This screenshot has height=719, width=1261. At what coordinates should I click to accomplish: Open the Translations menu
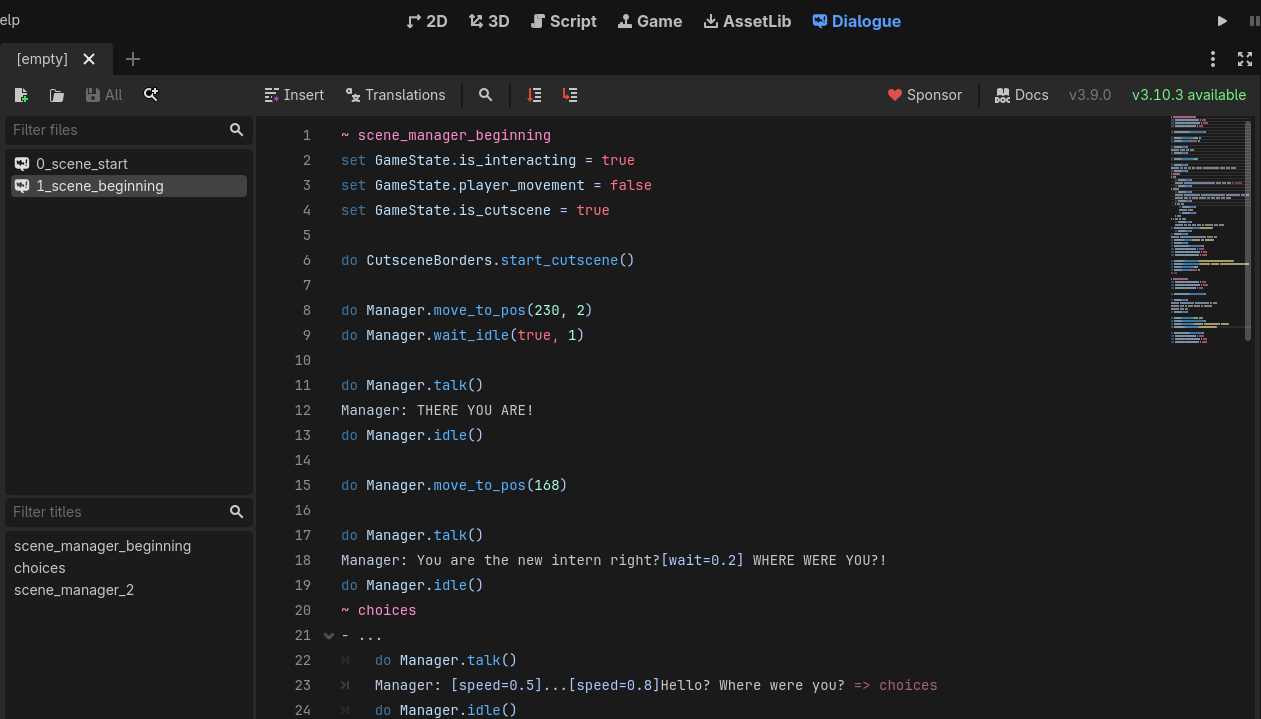[396, 94]
